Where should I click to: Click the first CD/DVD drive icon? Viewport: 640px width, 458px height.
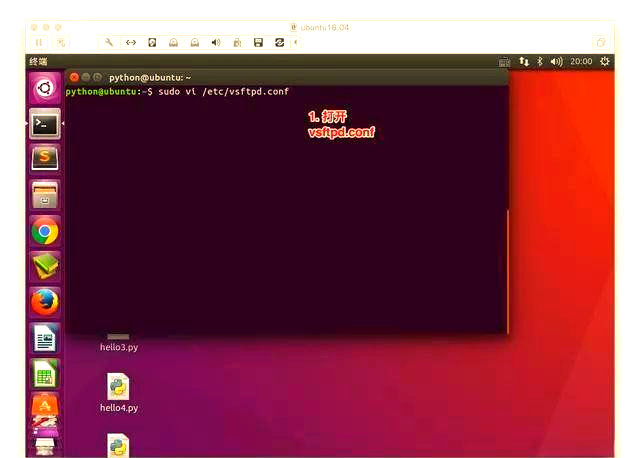tap(173, 42)
